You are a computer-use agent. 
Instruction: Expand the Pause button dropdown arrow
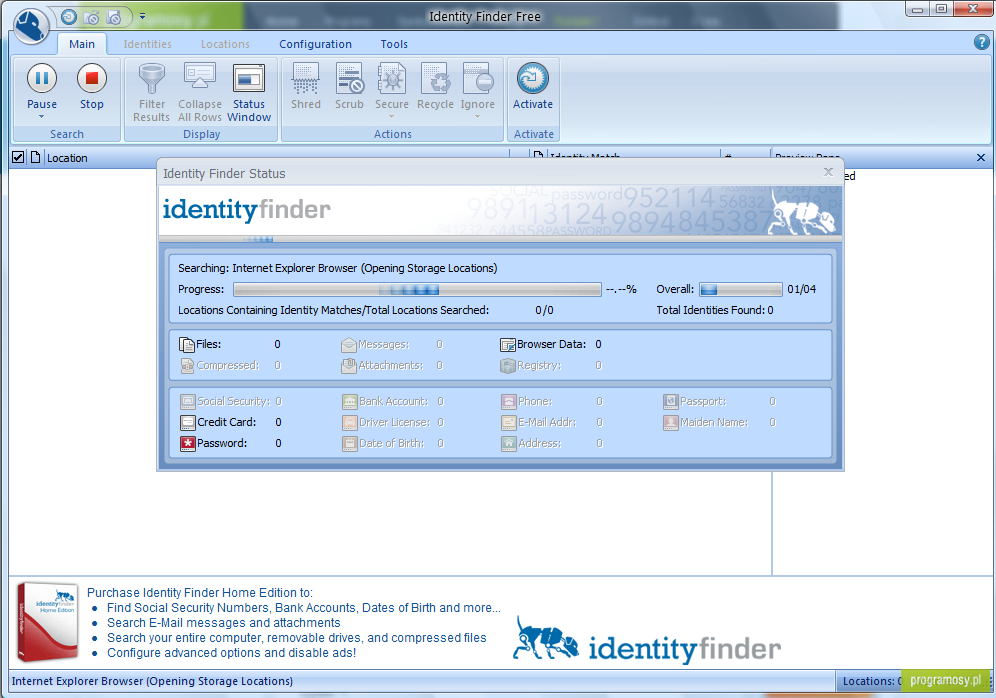(x=42, y=117)
